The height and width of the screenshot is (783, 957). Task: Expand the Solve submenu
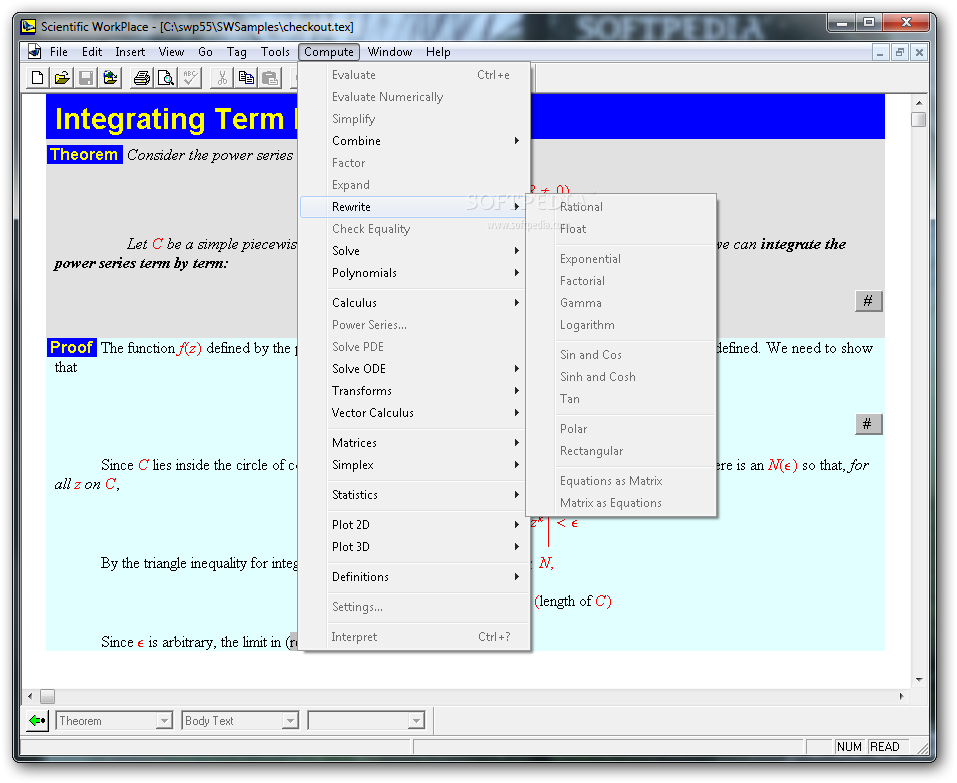tap(414, 251)
